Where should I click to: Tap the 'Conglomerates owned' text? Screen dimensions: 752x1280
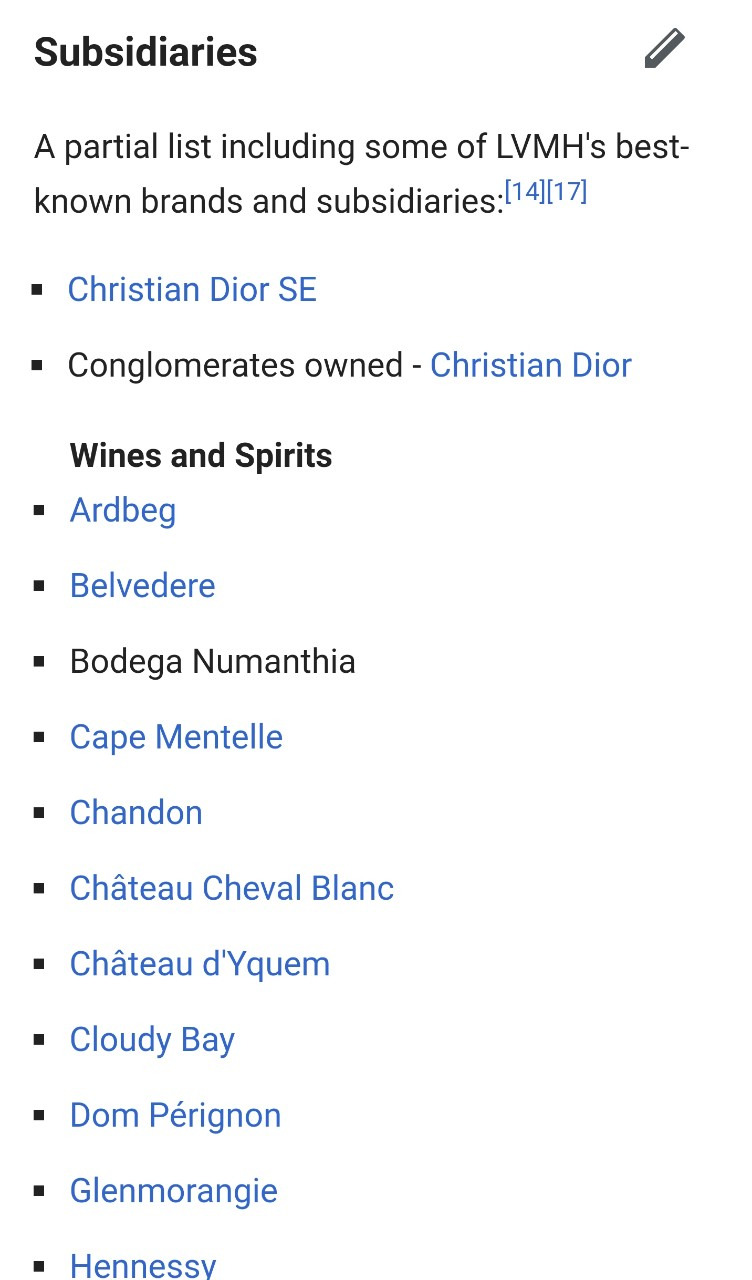click(235, 365)
